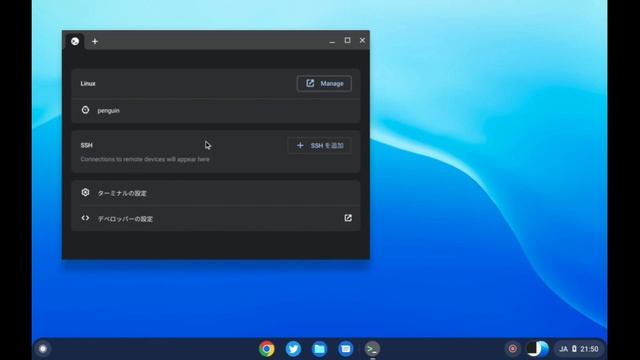
Task: Open the launcher button
Action: pos(43,349)
